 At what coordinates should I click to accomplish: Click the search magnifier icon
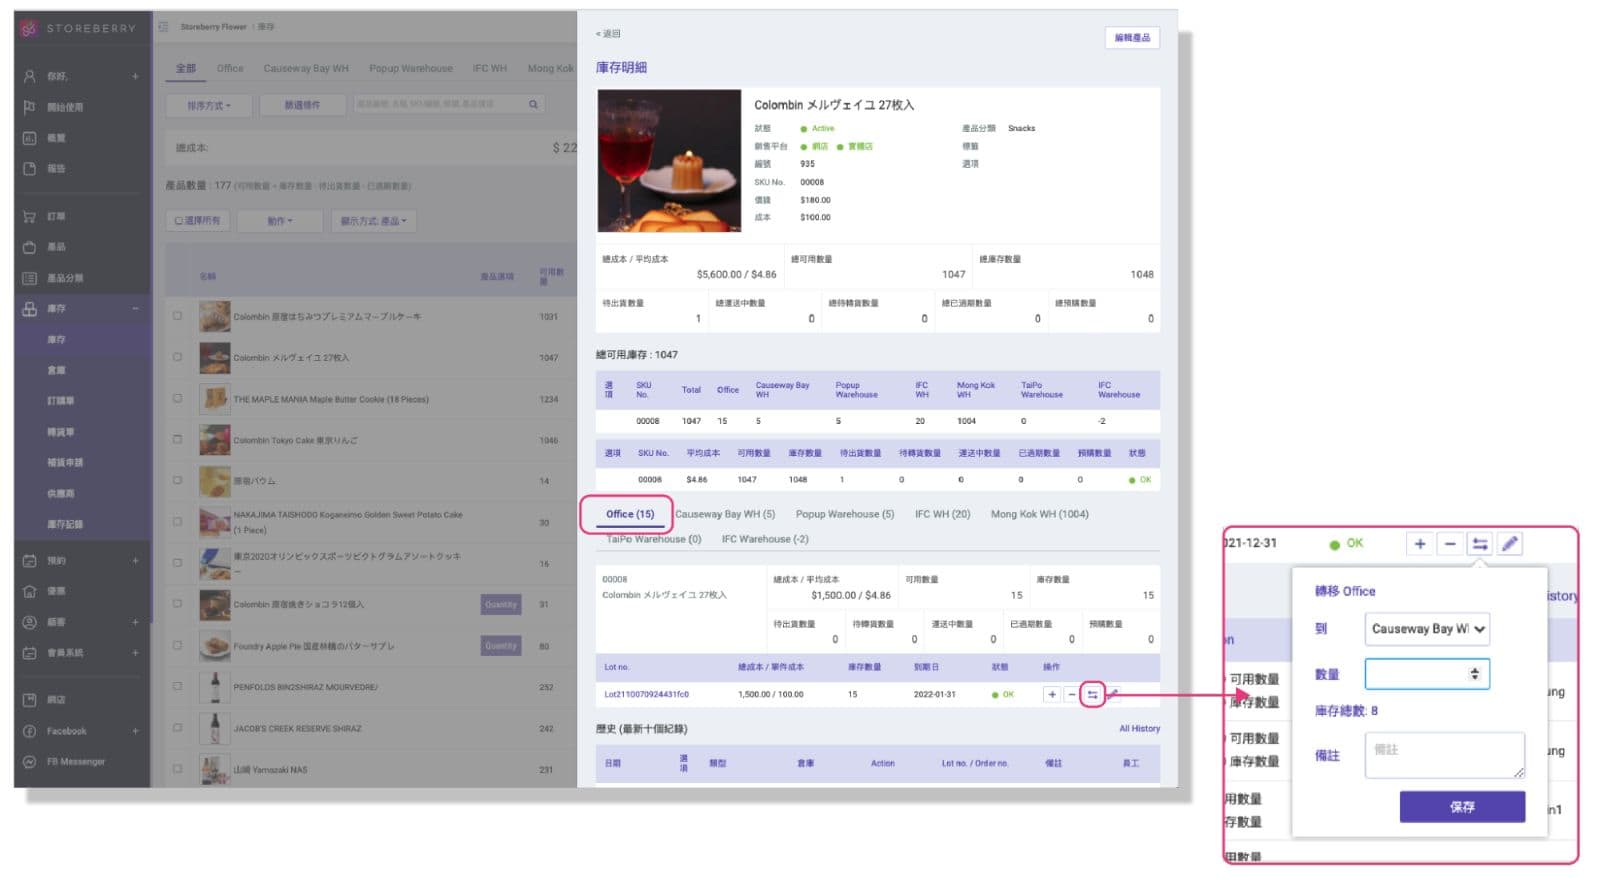coord(534,104)
